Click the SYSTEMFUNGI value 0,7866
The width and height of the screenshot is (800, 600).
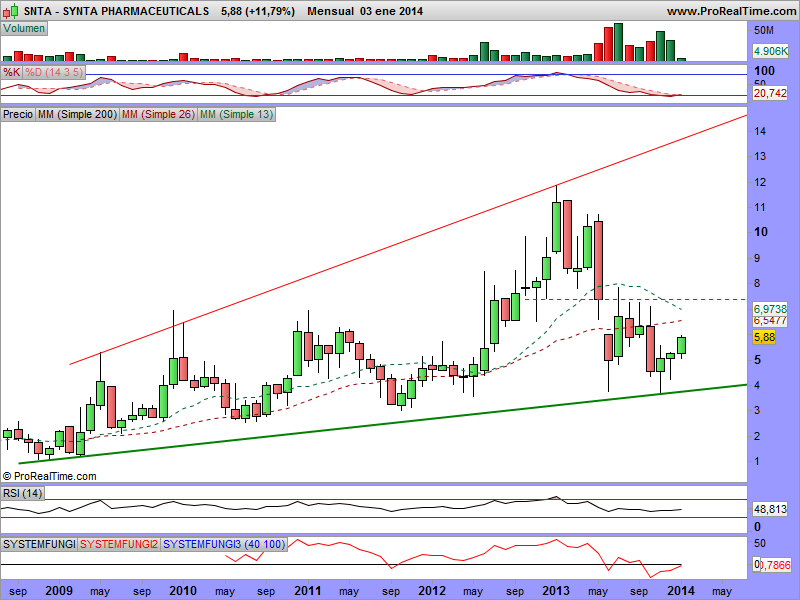776,565
